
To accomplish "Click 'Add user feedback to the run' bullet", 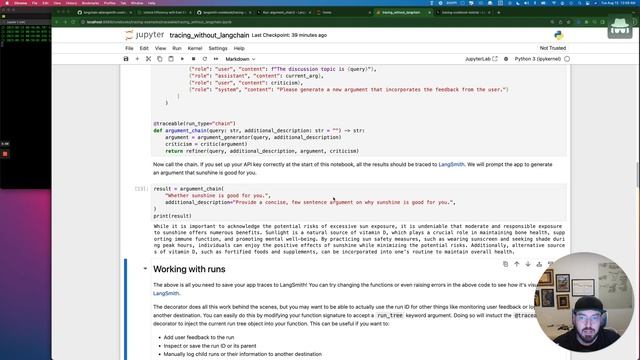I will pos(199,338).
